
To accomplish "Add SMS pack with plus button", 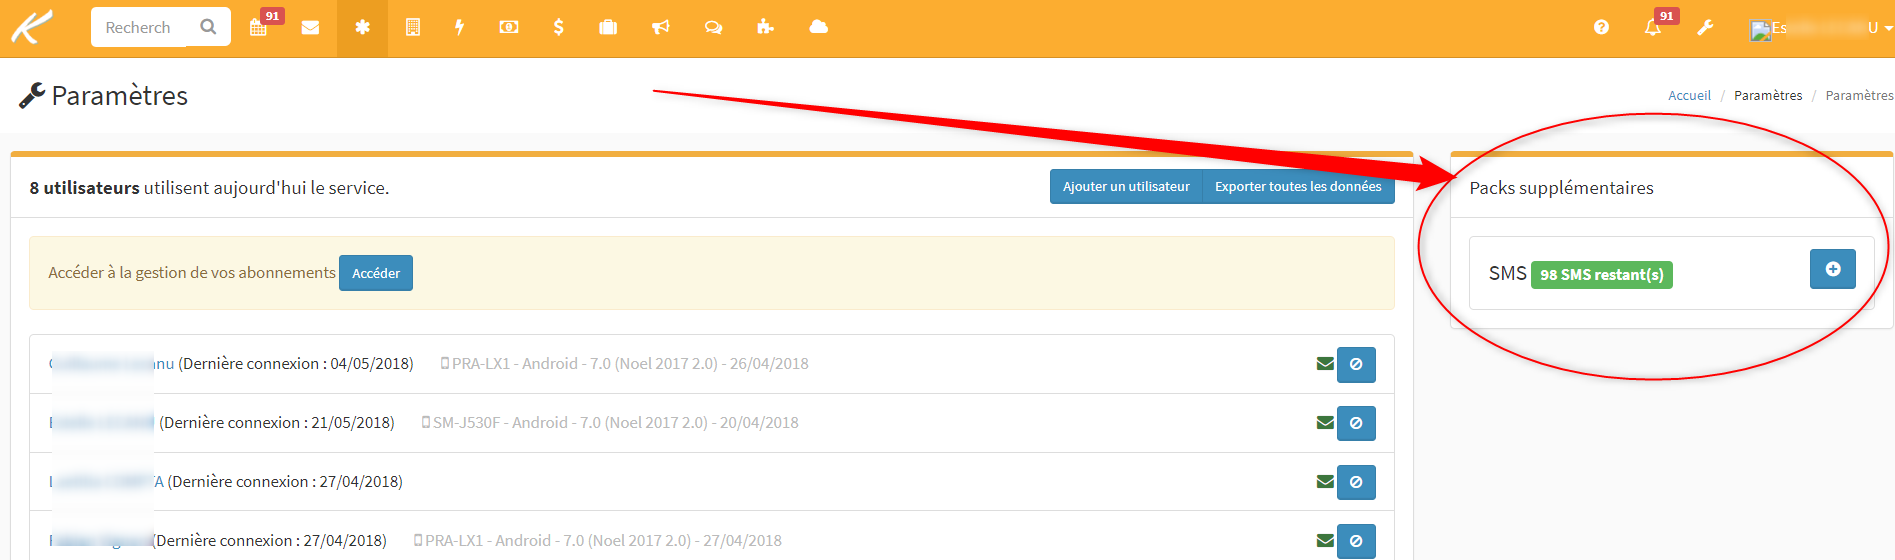I will [x=1833, y=269].
